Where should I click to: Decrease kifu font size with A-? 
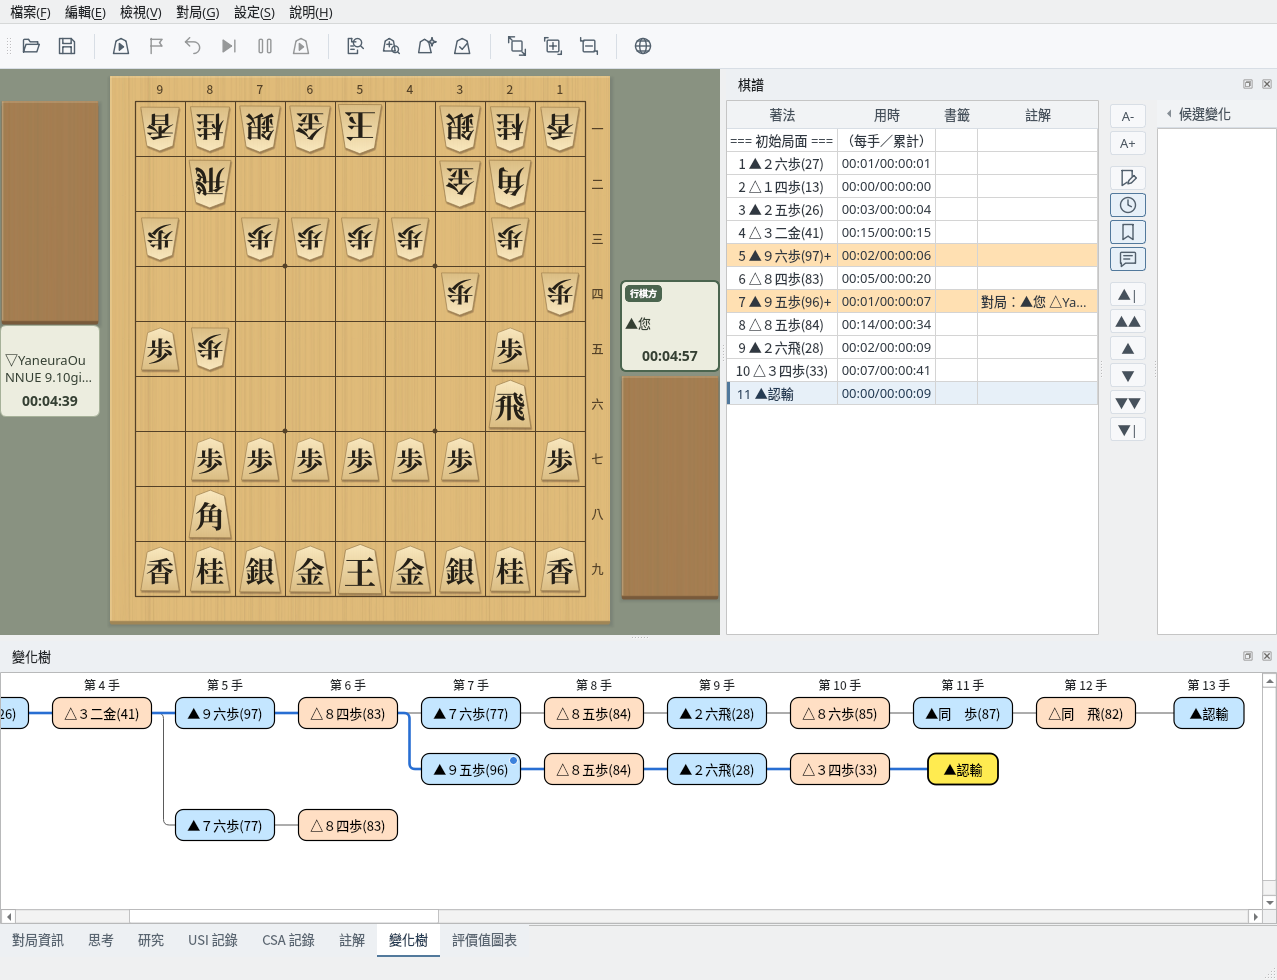tap(1128, 116)
